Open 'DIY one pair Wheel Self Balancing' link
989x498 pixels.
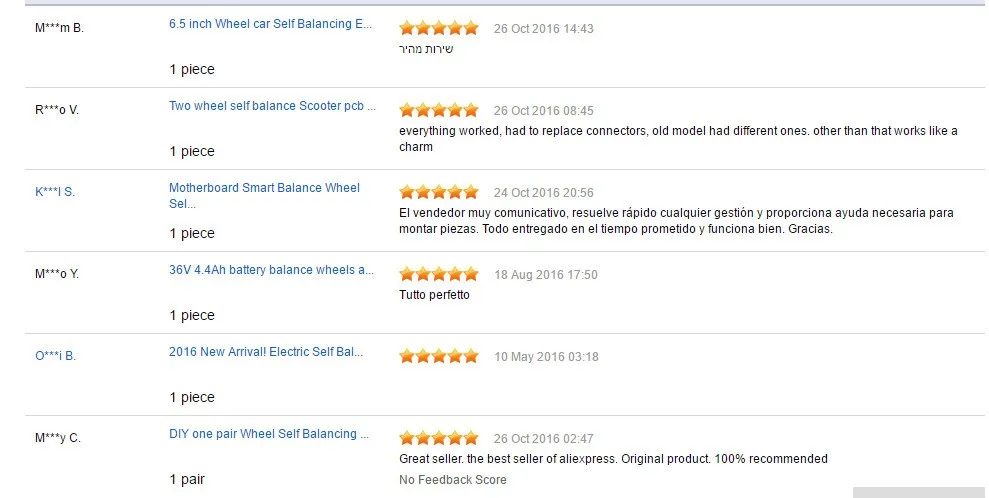269,434
